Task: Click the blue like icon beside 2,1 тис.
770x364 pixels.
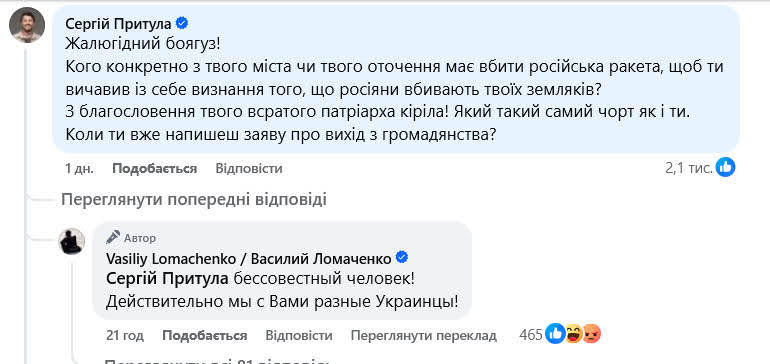Action: 725,168
